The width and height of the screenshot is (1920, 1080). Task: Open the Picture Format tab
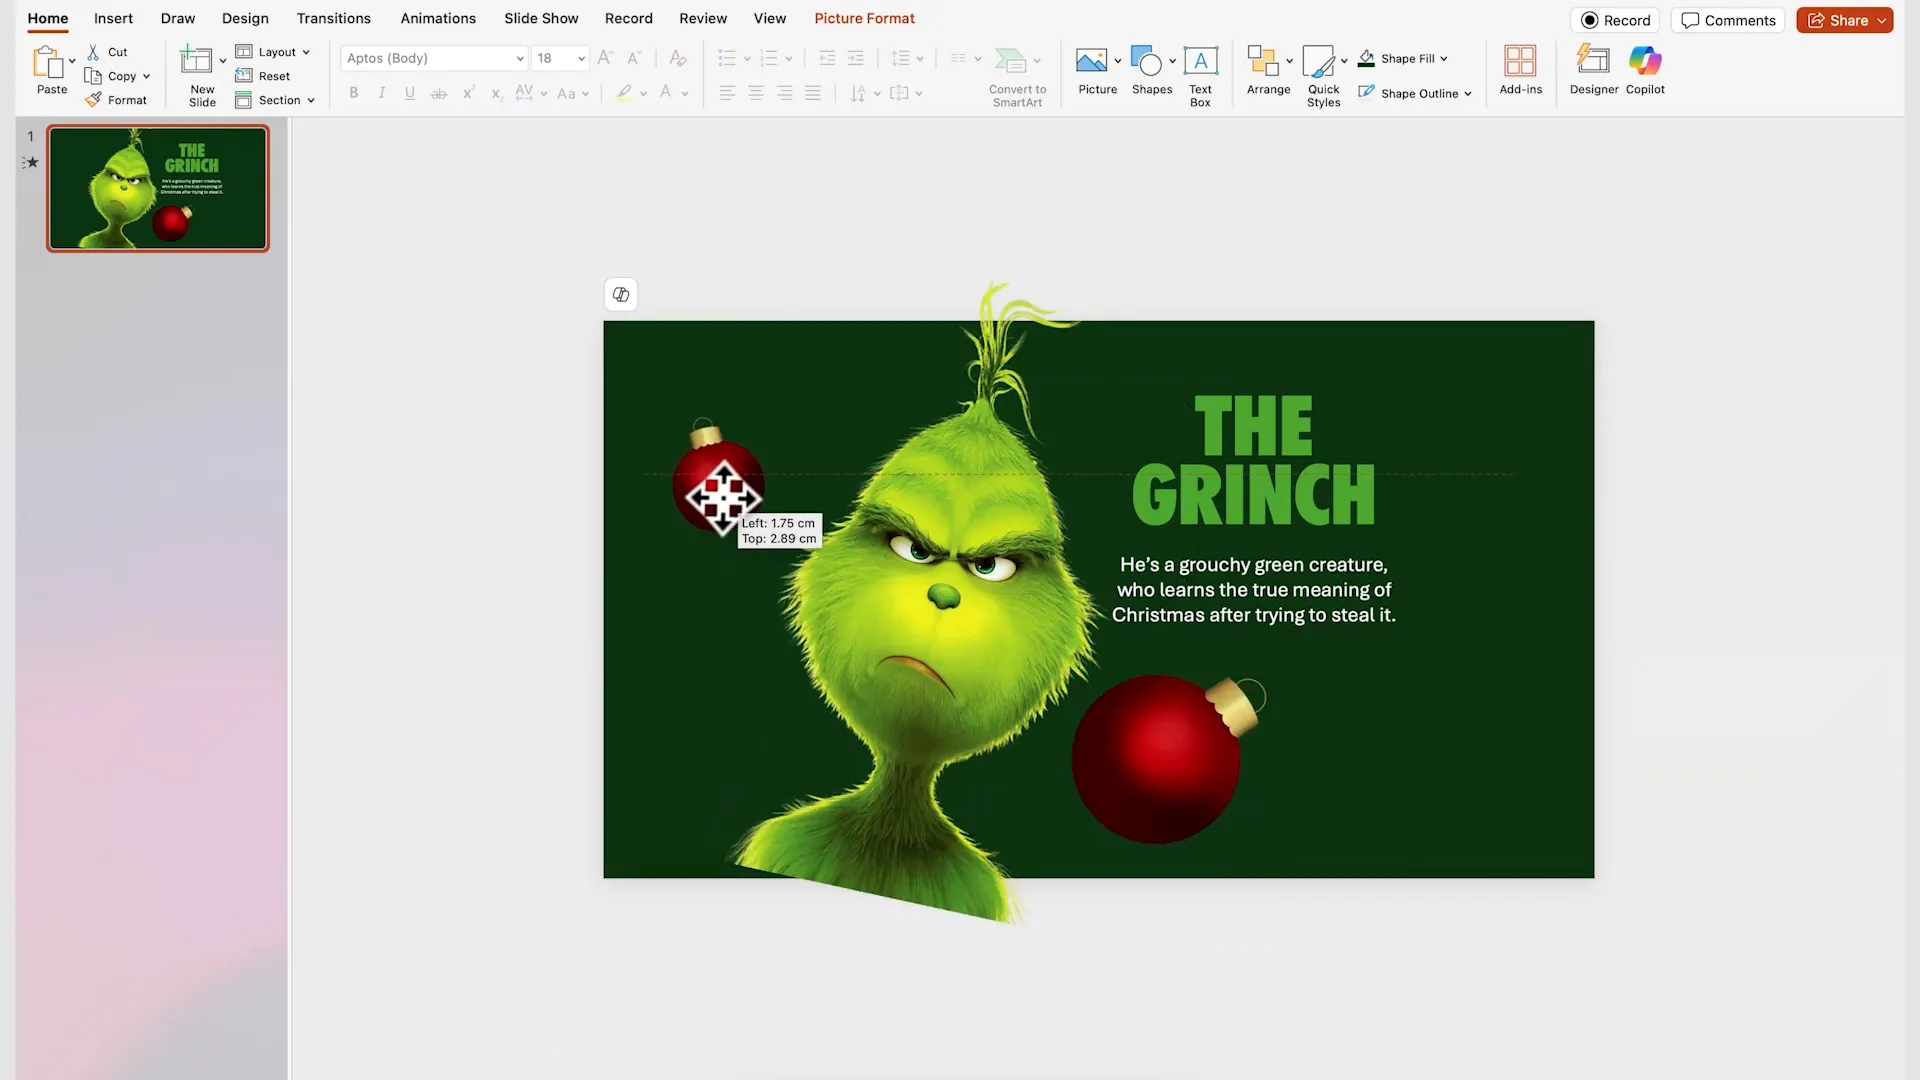(864, 18)
